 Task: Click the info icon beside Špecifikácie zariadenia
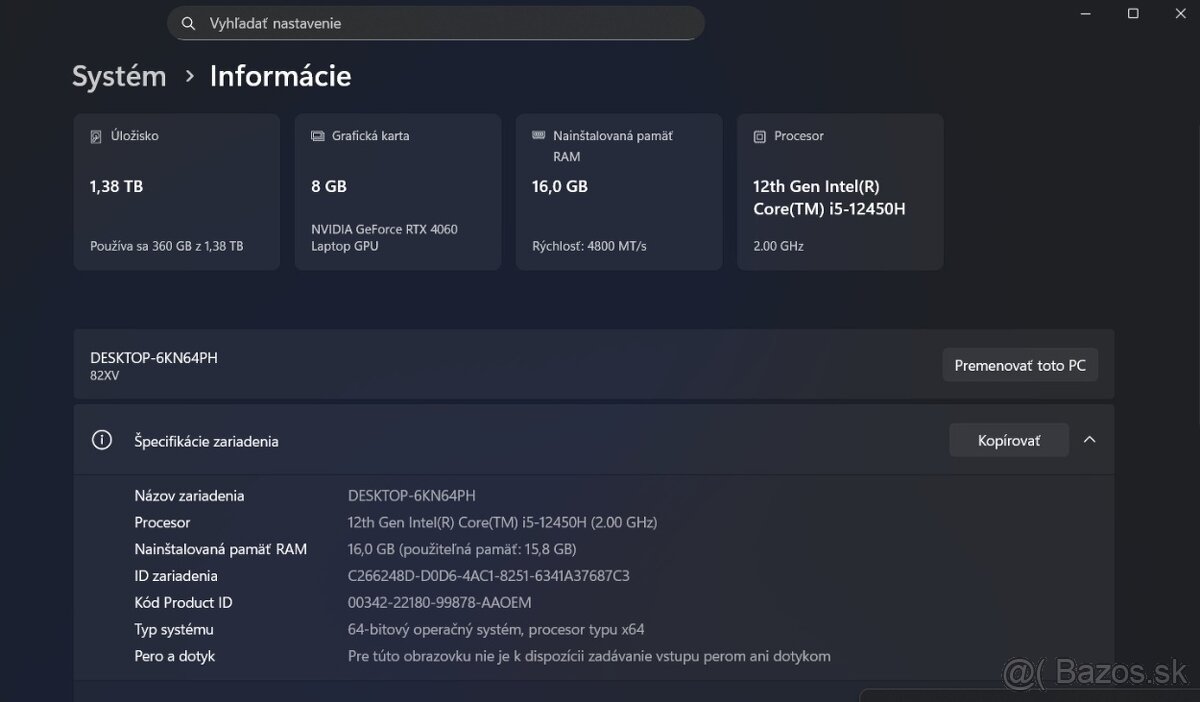click(101, 440)
